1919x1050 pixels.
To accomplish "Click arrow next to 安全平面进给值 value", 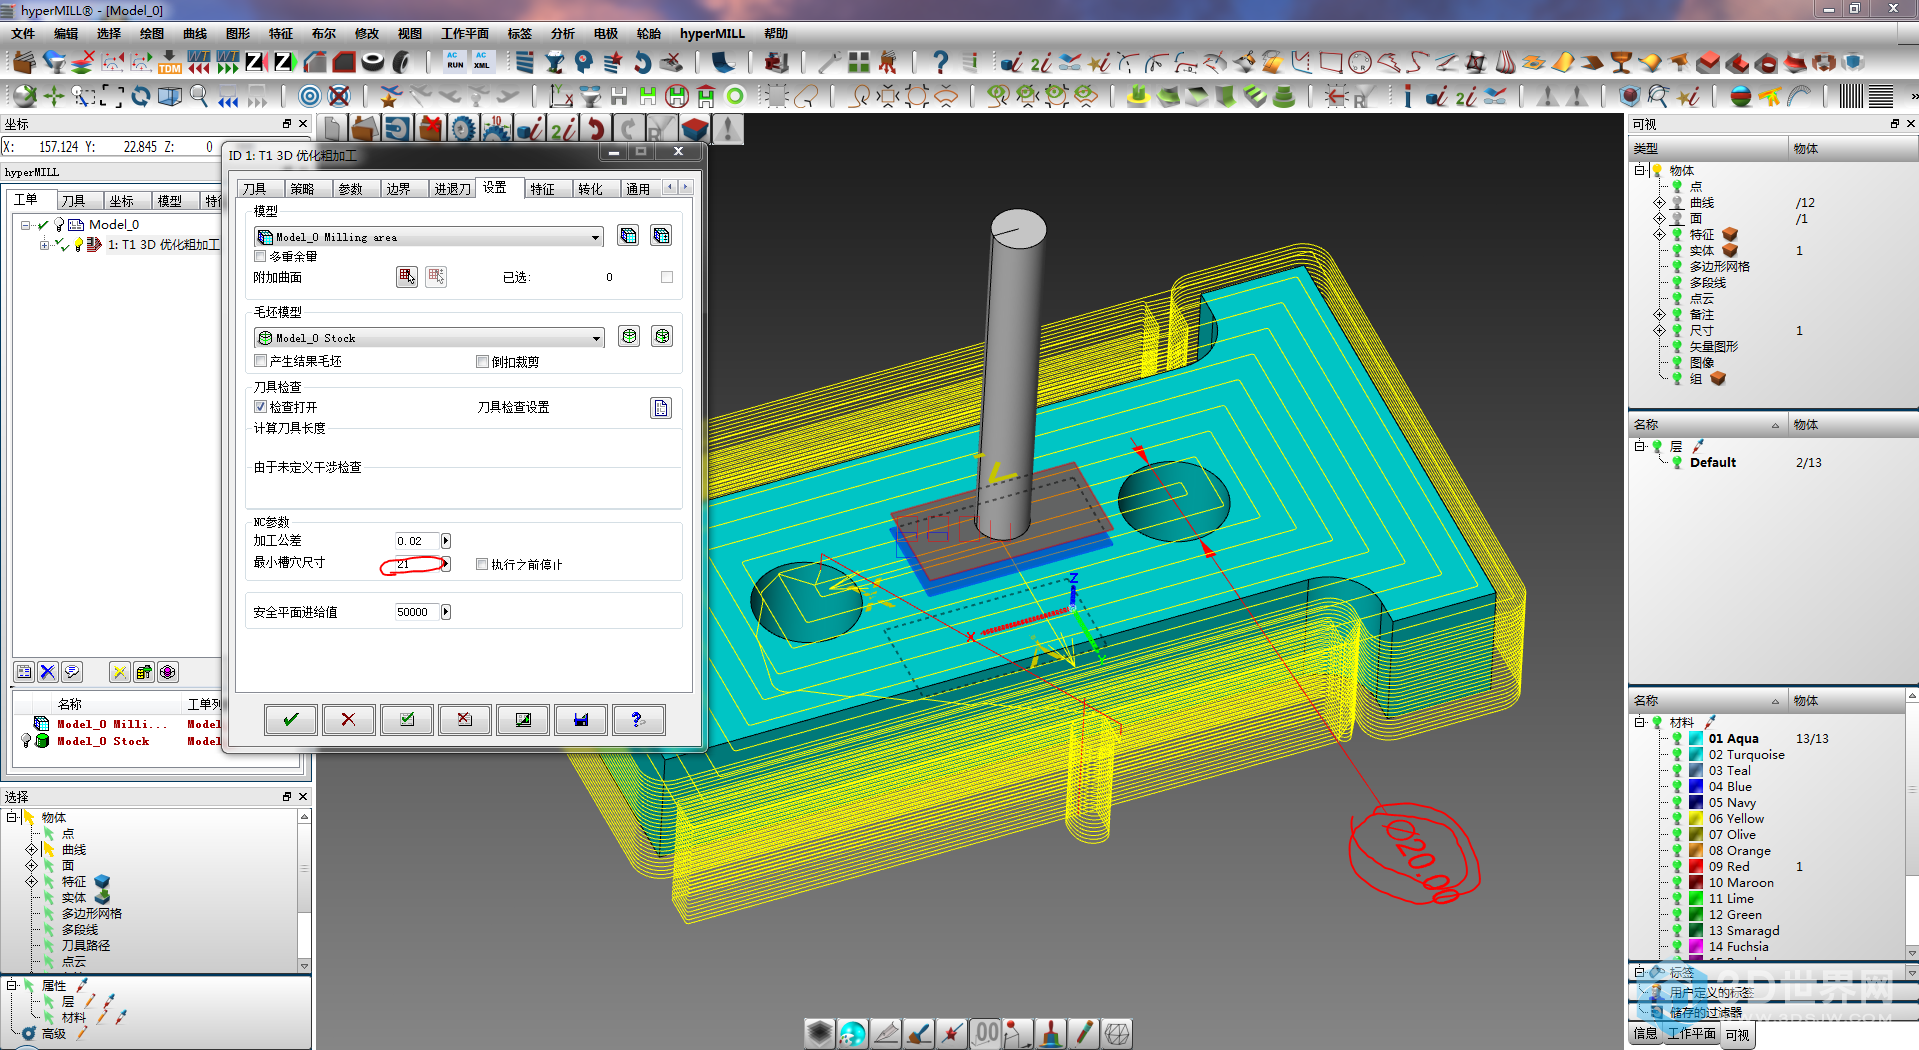I will point(446,612).
